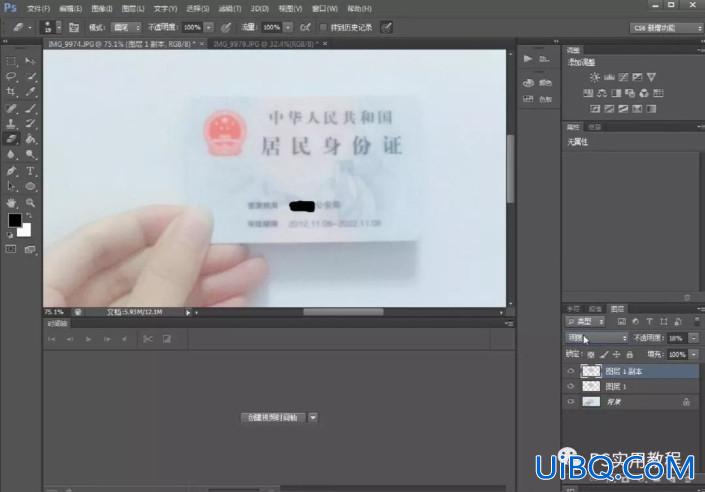This screenshot has height=492, width=705.
Task: Expand the timeline type dropdown arrow
Action: (x=313, y=417)
